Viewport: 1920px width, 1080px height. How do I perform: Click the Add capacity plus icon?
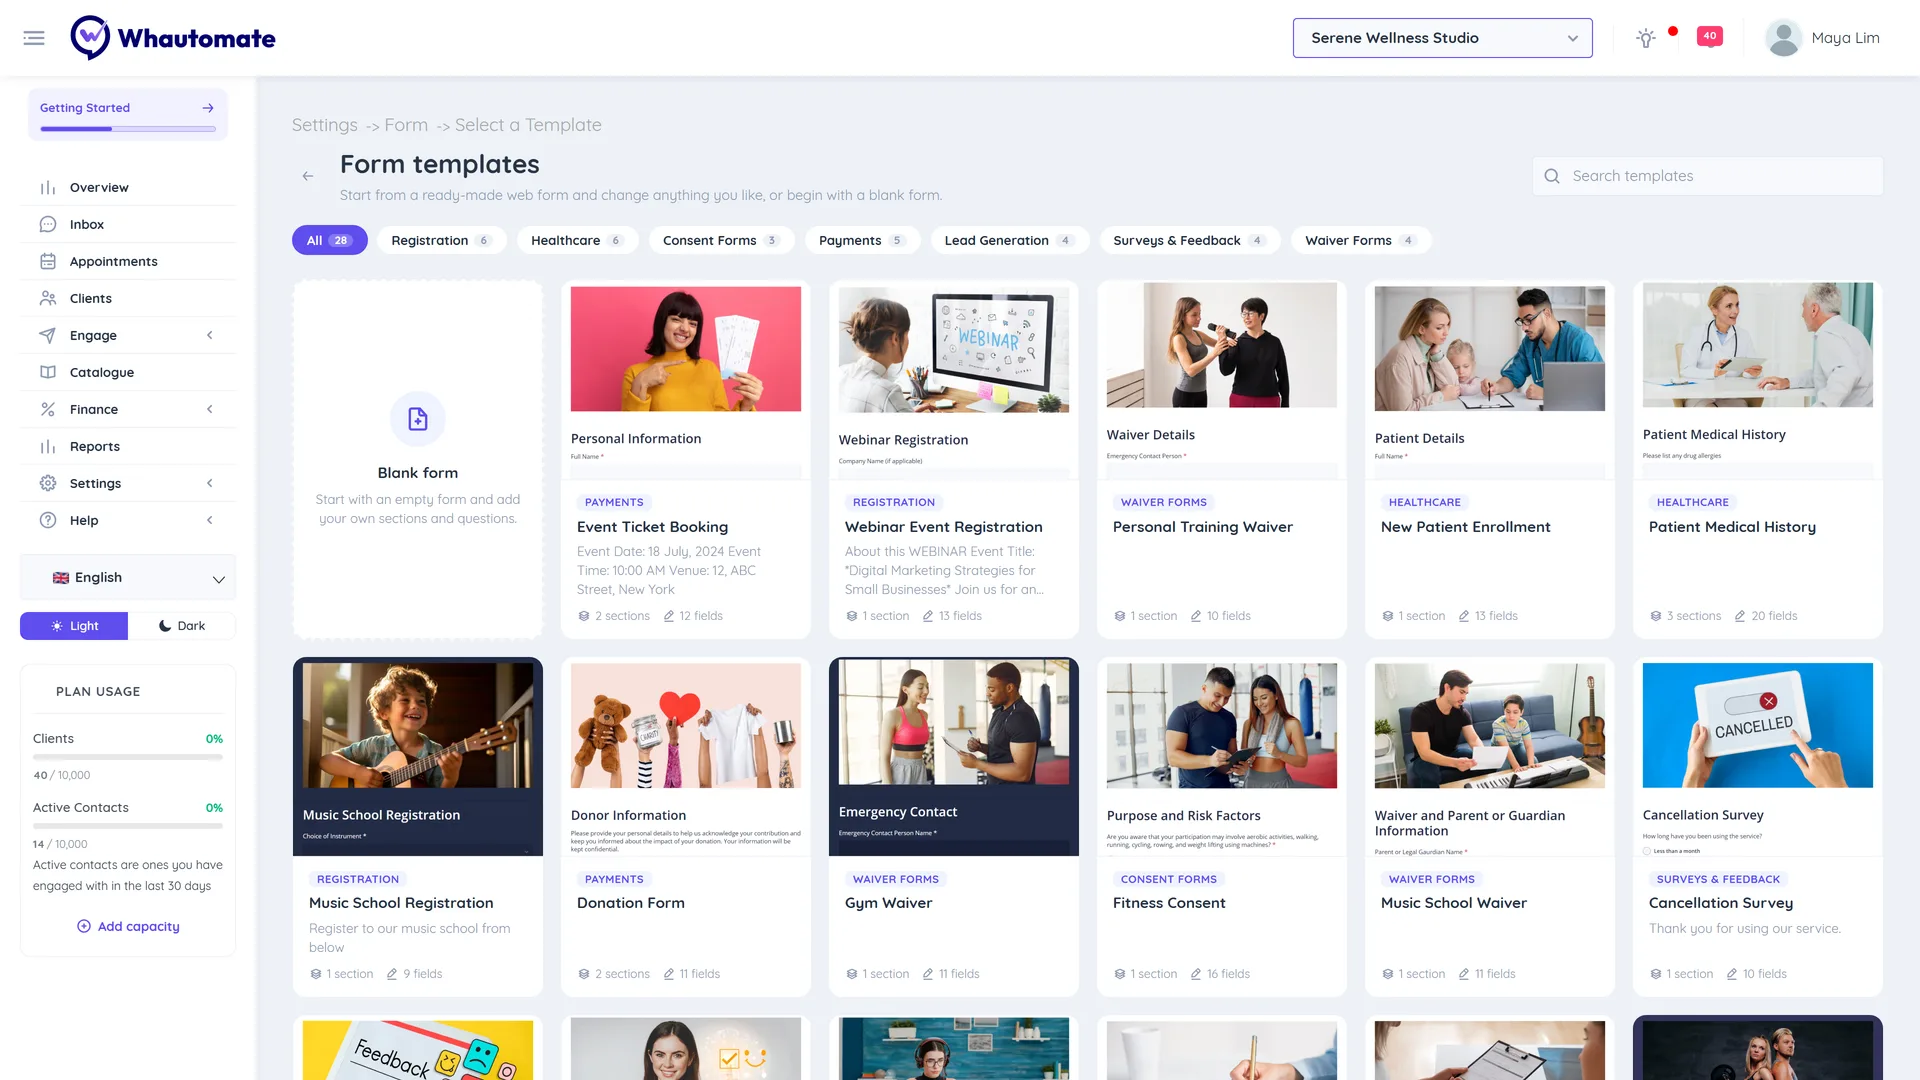[84, 926]
